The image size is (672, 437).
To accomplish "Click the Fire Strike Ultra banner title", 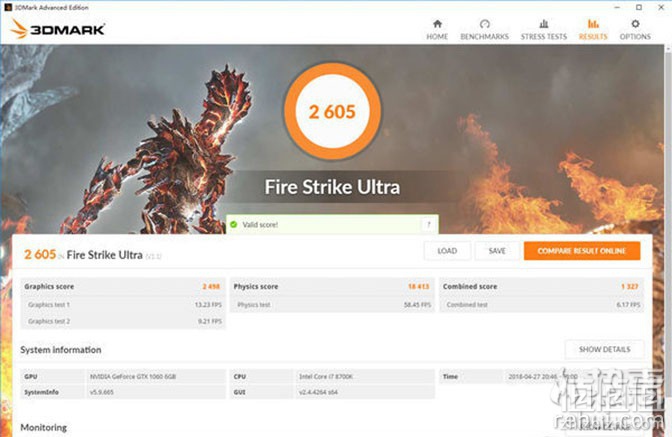I will 332,187.
